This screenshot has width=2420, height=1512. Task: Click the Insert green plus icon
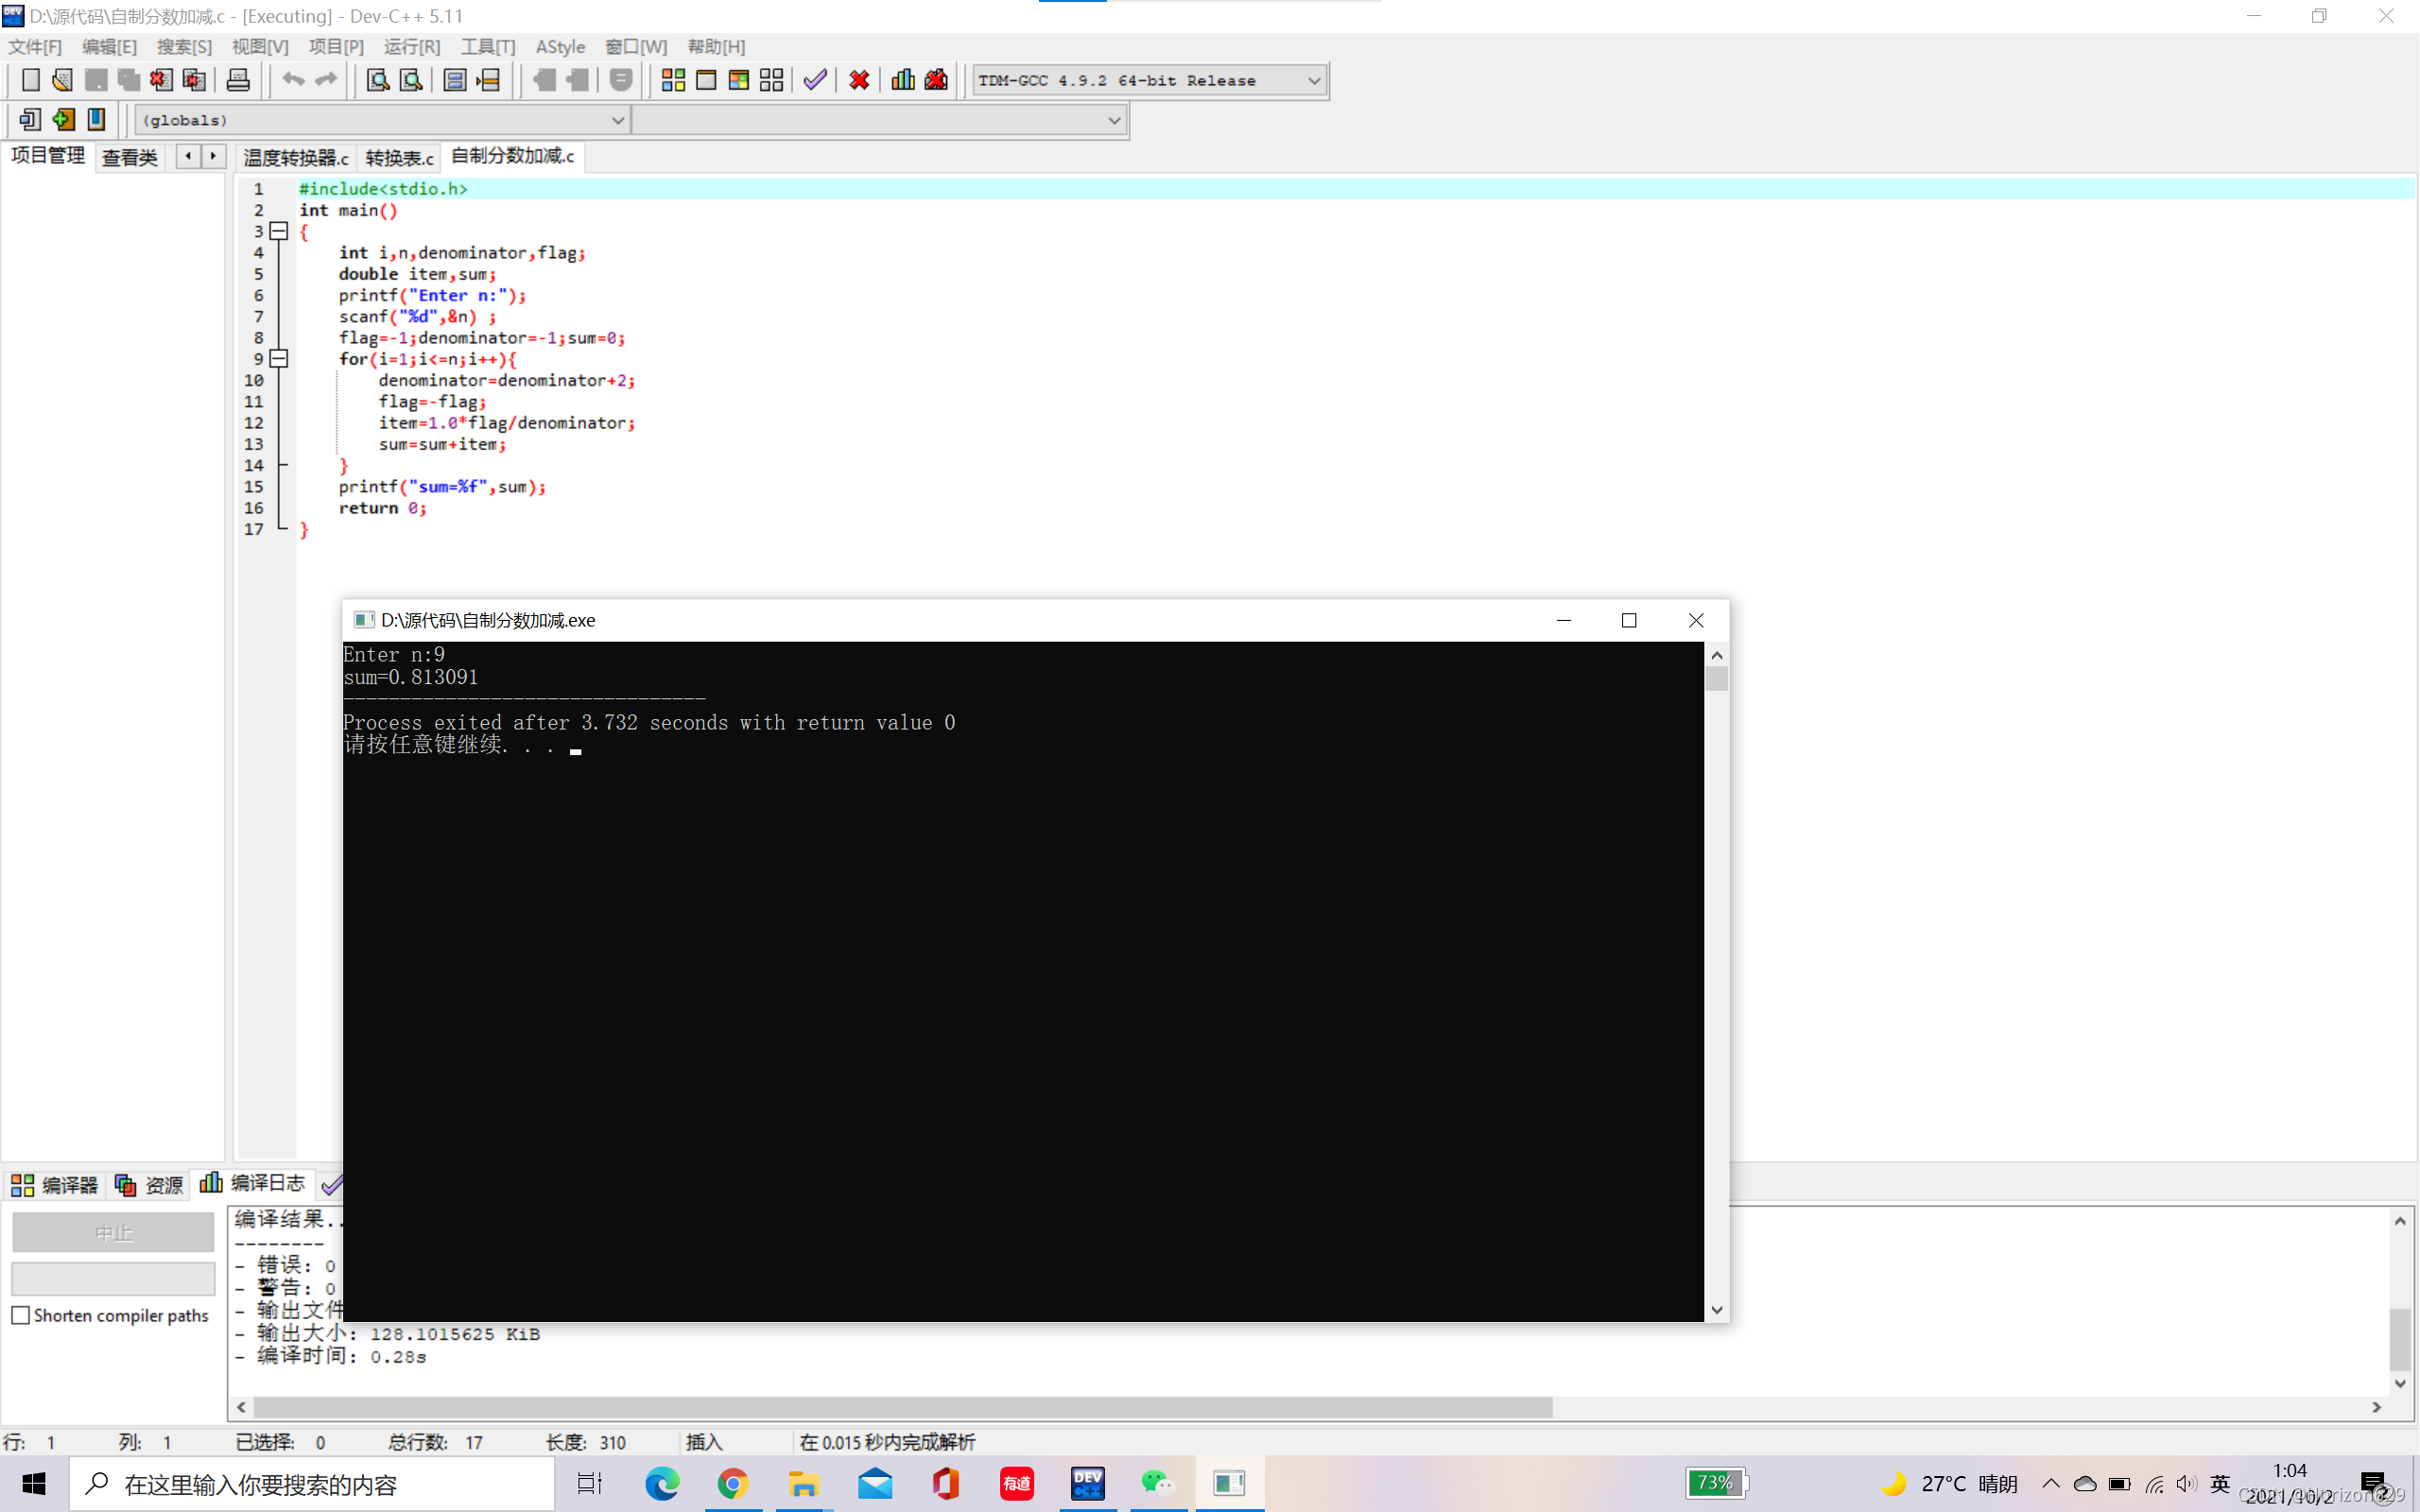63,120
